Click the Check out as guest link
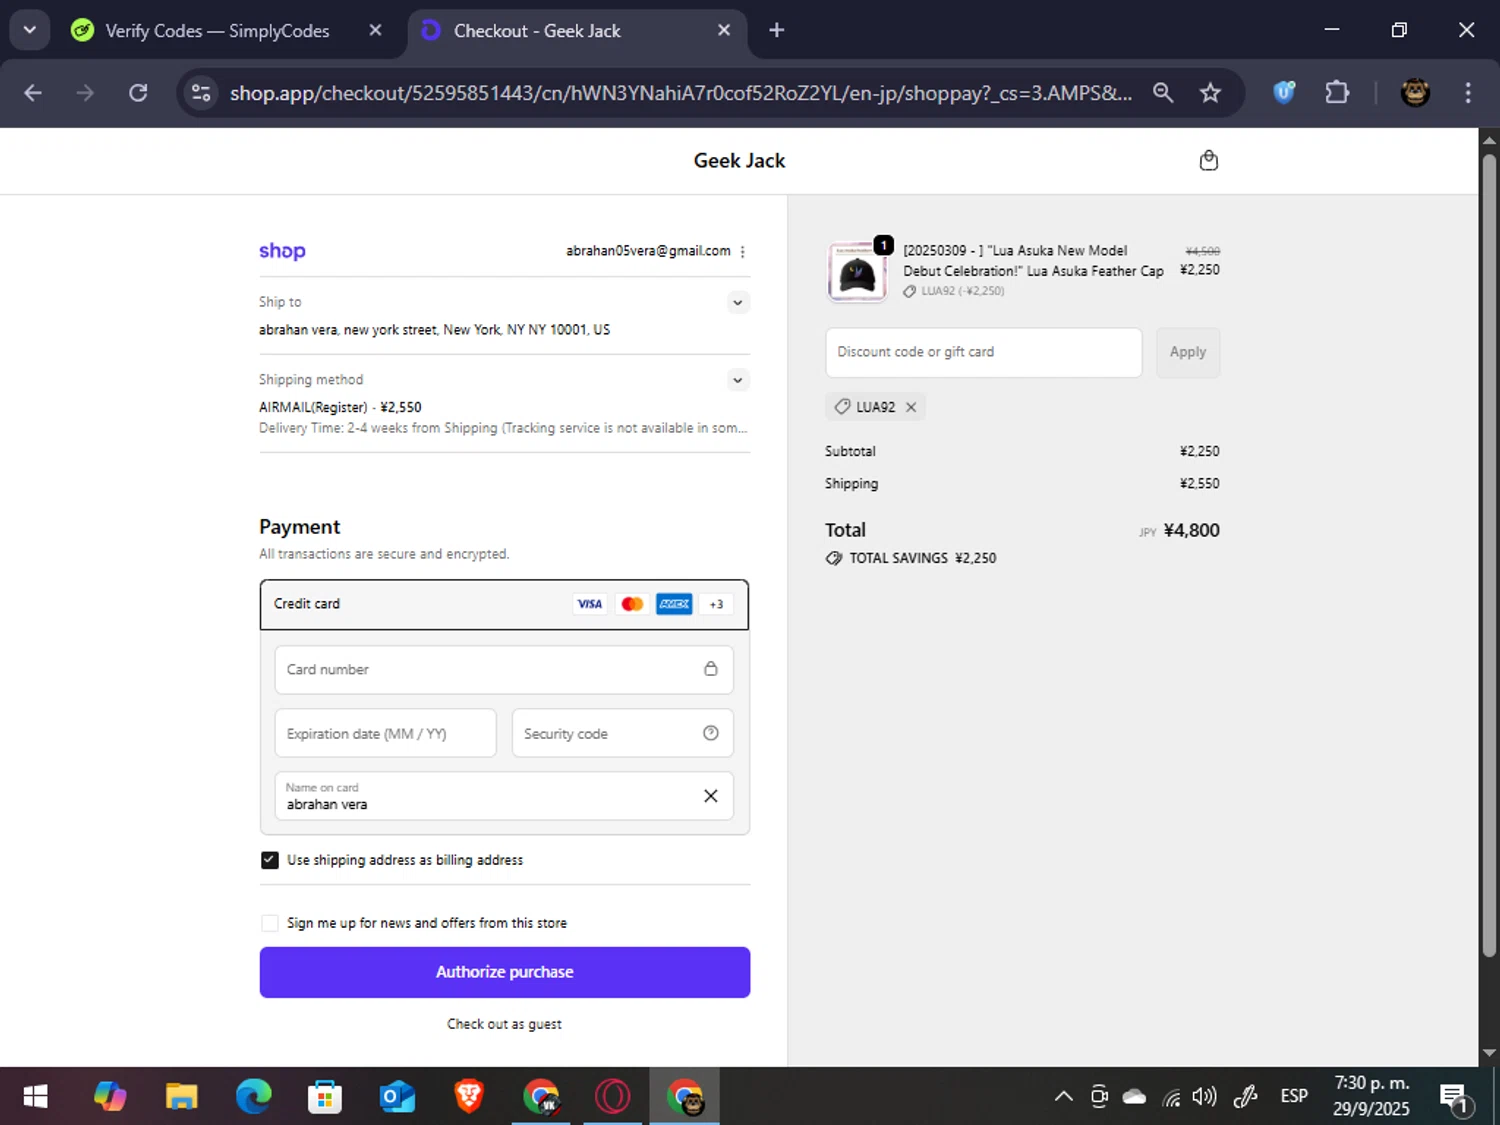Screen dimensions: 1500x1125 [504, 1024]
